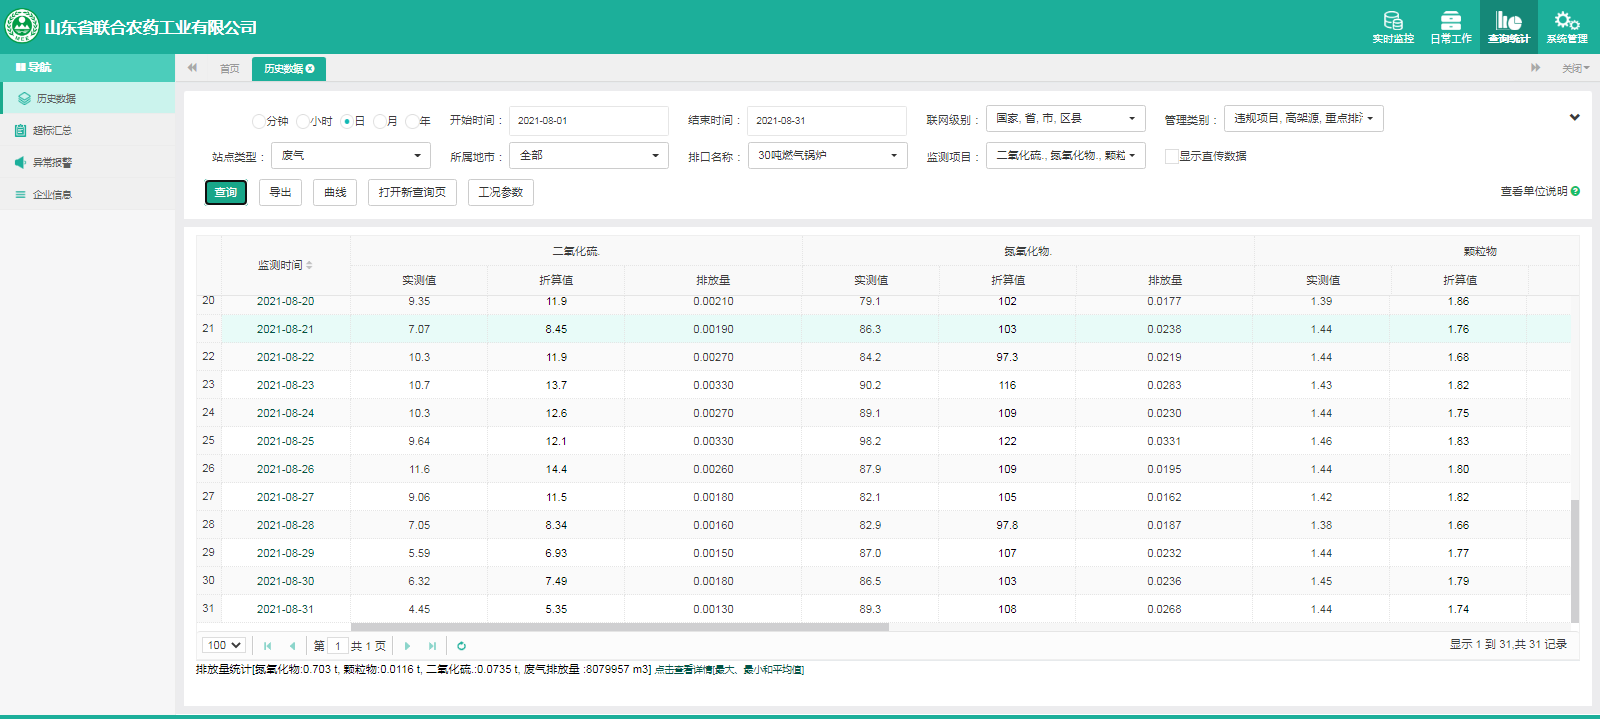
Task: Click the horizontal scrollbar under the table
Action: [x=619, y=627]
